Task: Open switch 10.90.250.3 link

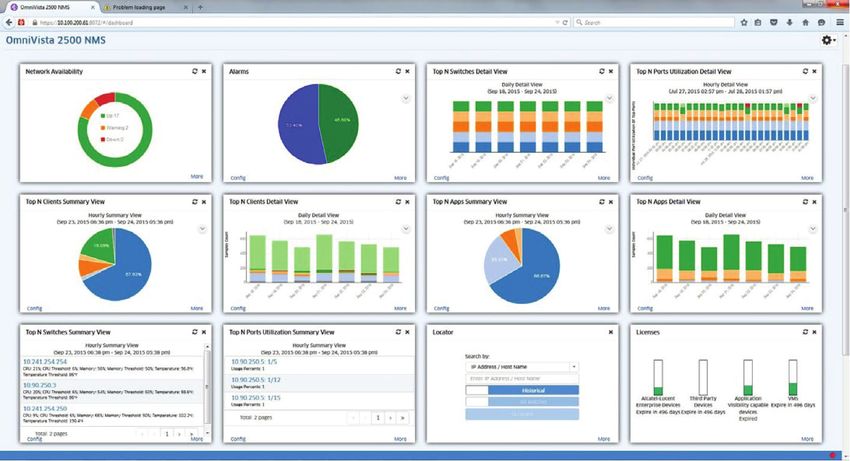Action: (40, 385)
